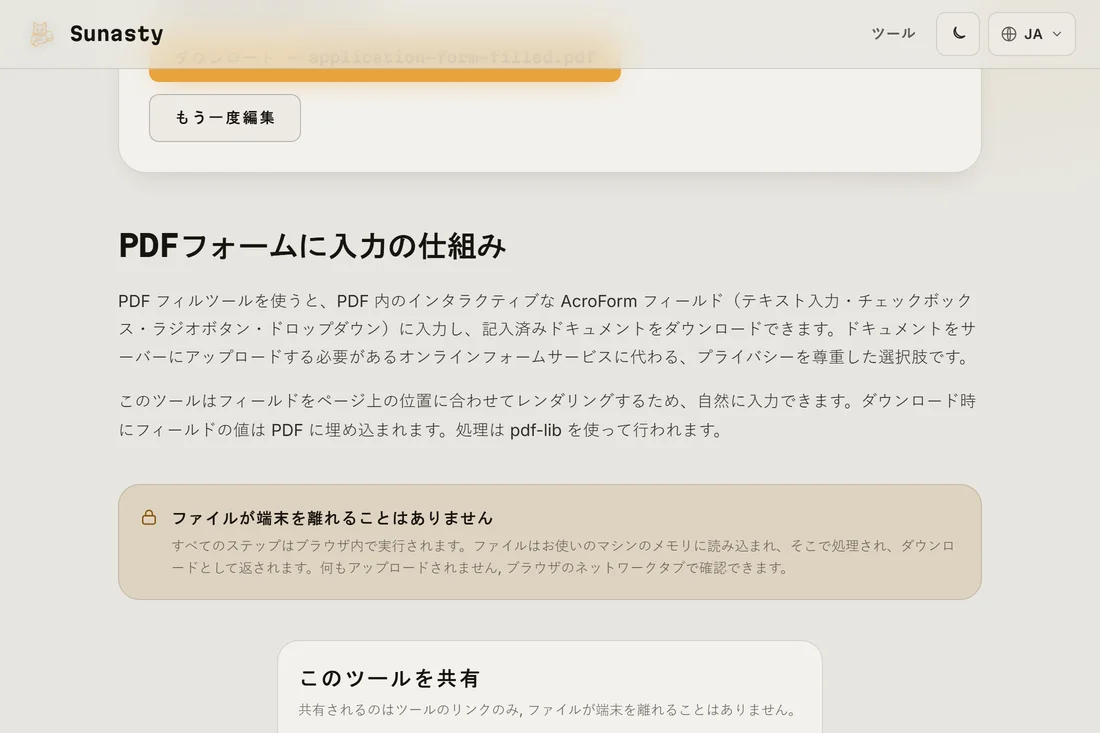Click the lock icon in the privacy notice

tap(149, 518)
